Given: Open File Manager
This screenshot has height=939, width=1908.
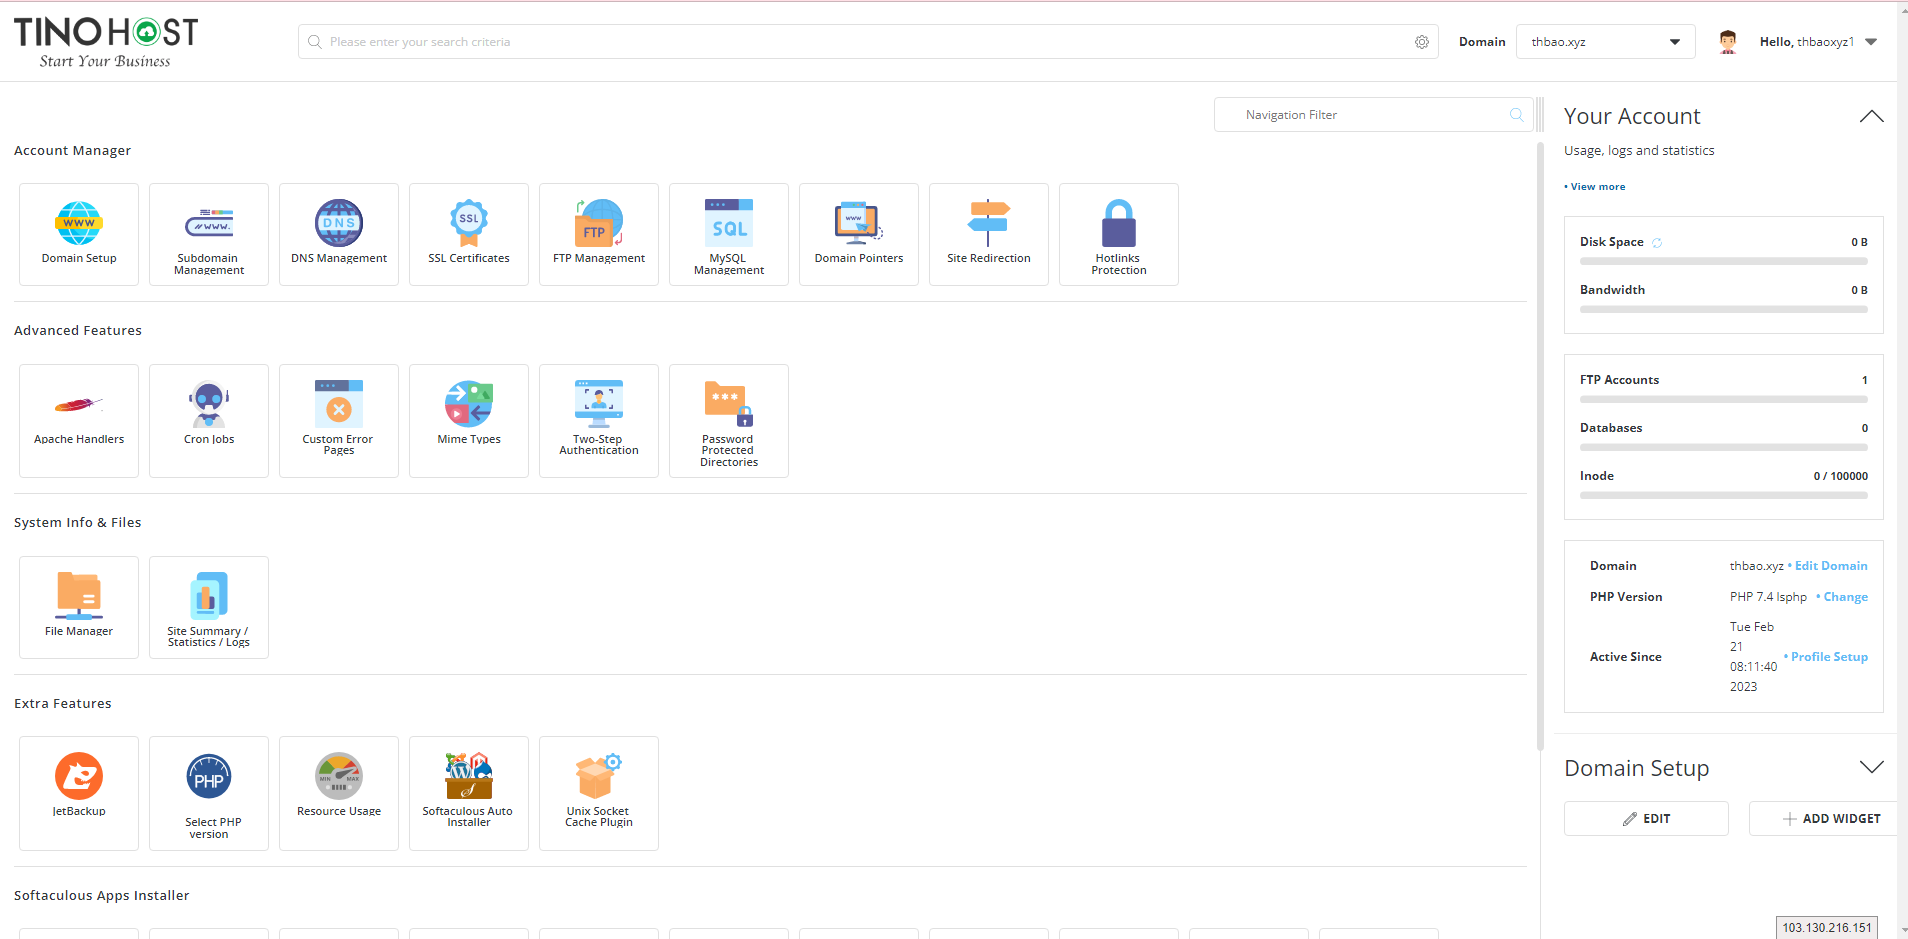Looking at the screenshot, I should pos(79,607).
